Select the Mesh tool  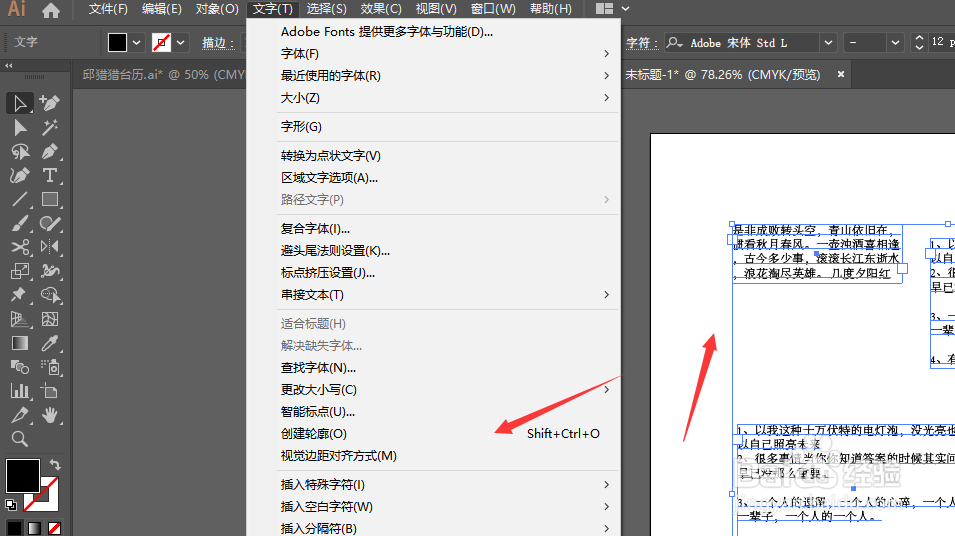[x=49, y=319]
